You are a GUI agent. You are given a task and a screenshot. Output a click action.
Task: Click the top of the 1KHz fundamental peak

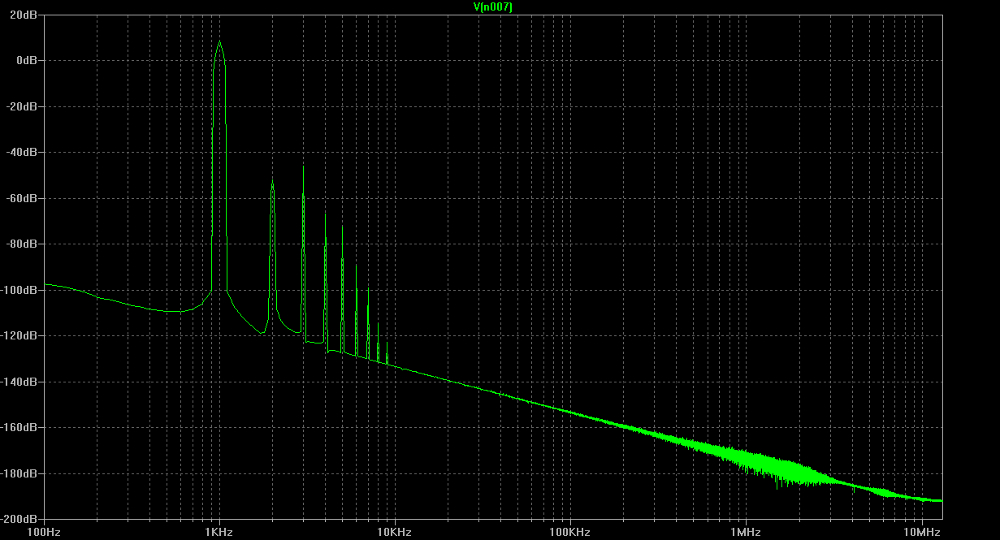tap(219, 42)
